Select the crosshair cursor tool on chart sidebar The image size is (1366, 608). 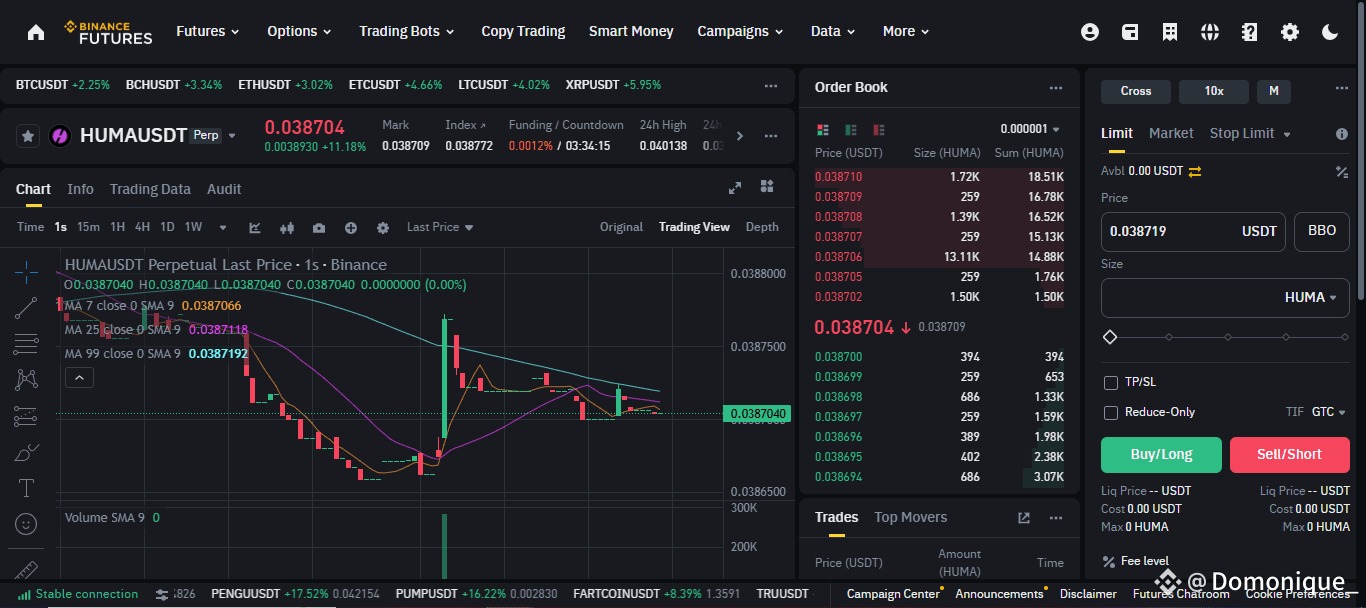[25, 270]
